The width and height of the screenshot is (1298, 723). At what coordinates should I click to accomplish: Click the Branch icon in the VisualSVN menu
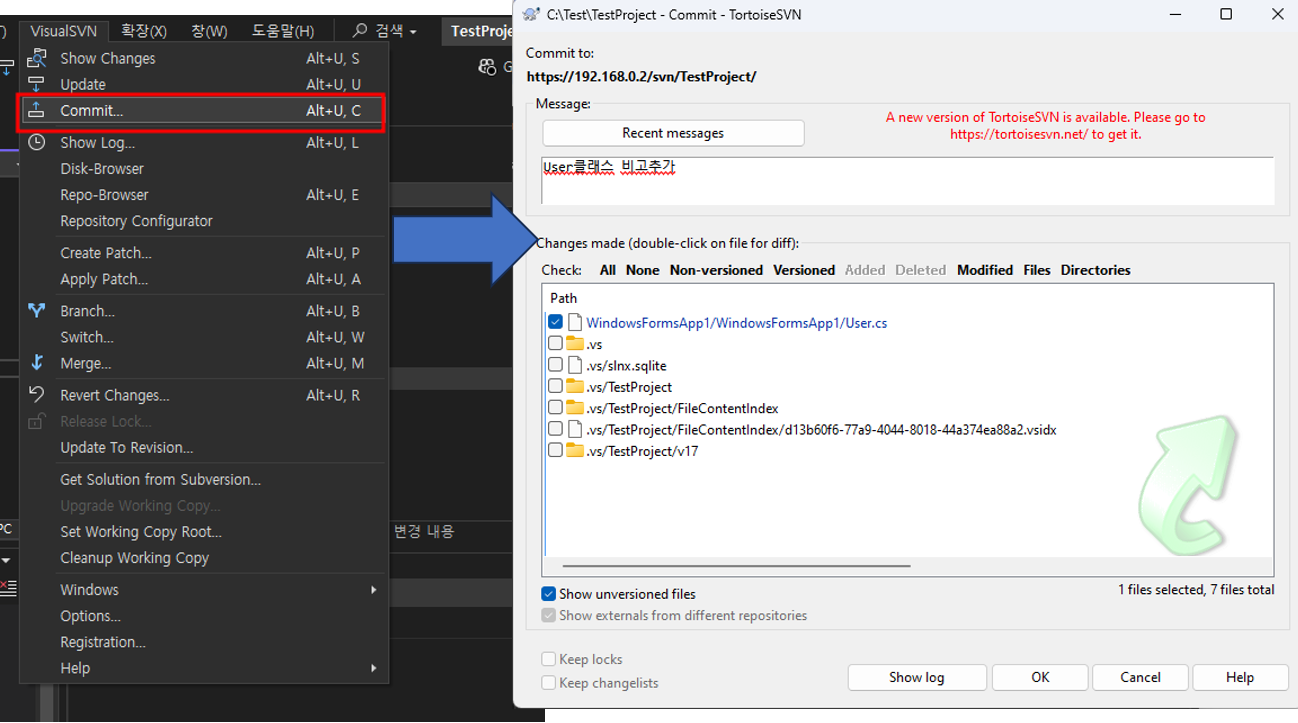coord(37,311)
